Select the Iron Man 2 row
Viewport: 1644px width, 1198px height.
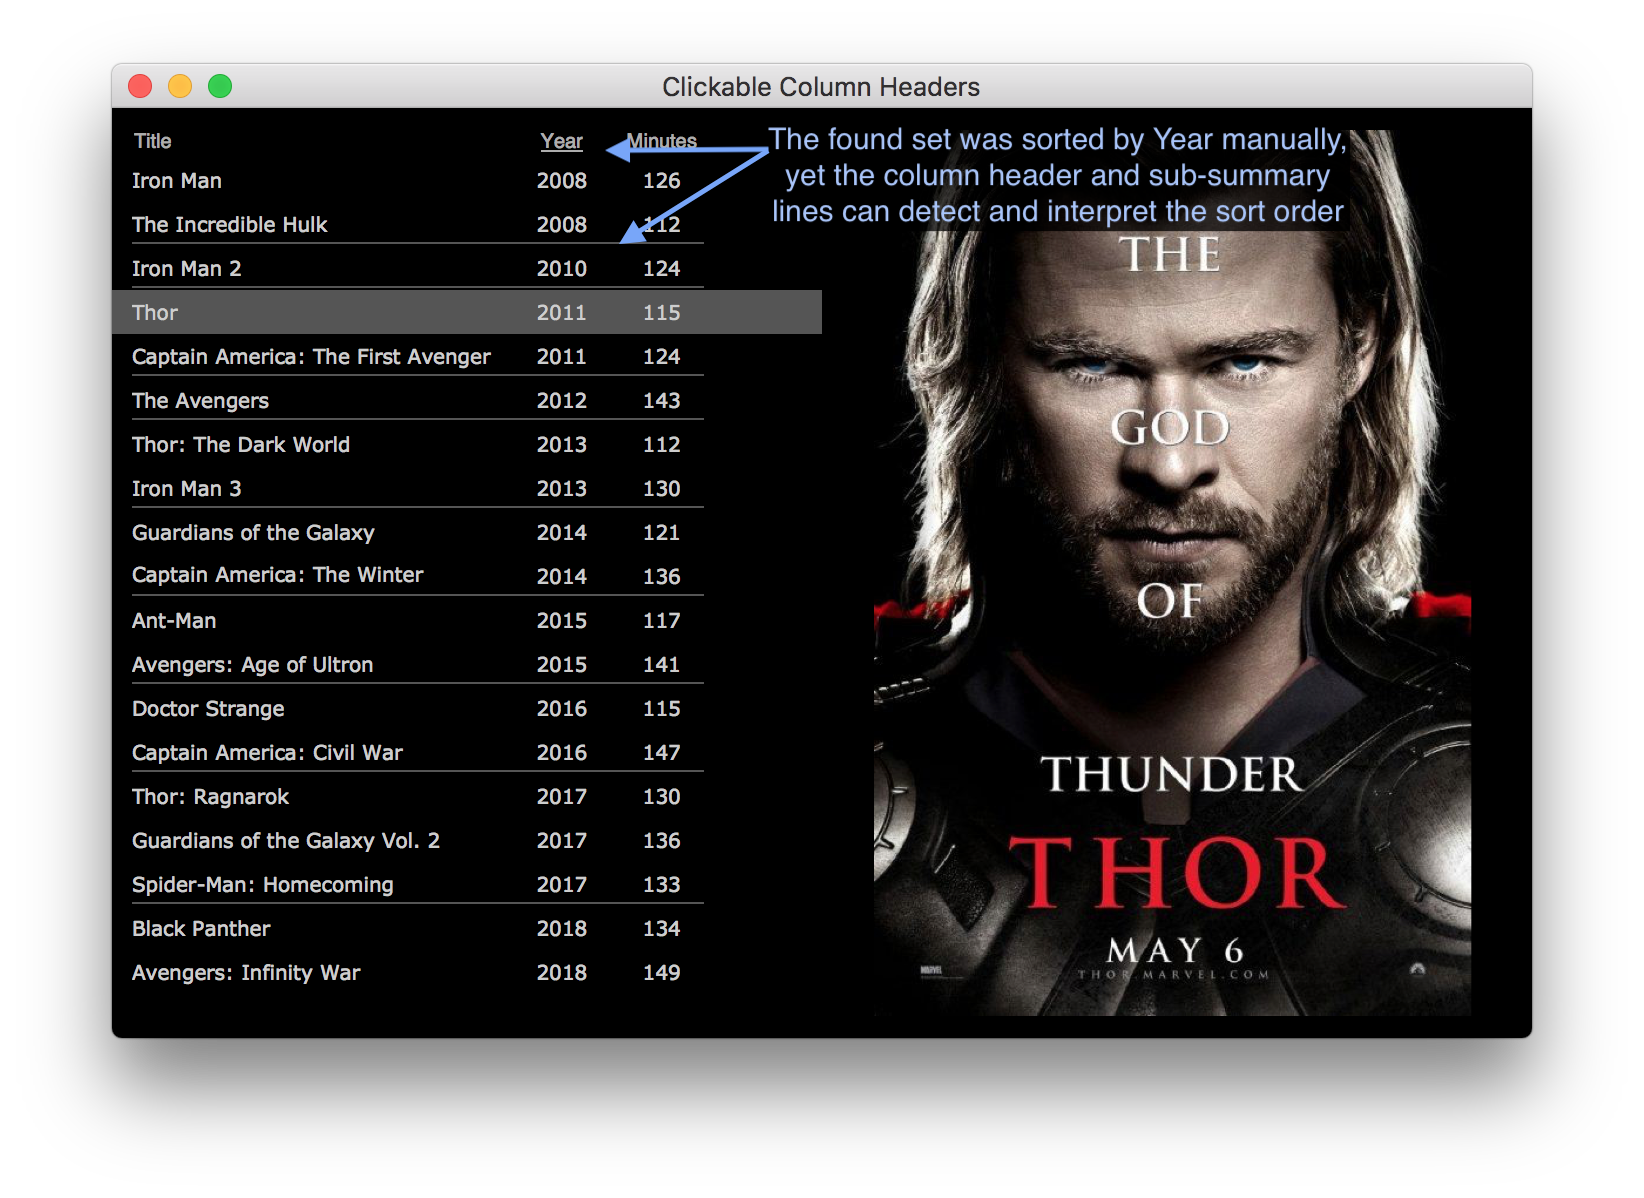pyautogui.click(x=187, y=269)
